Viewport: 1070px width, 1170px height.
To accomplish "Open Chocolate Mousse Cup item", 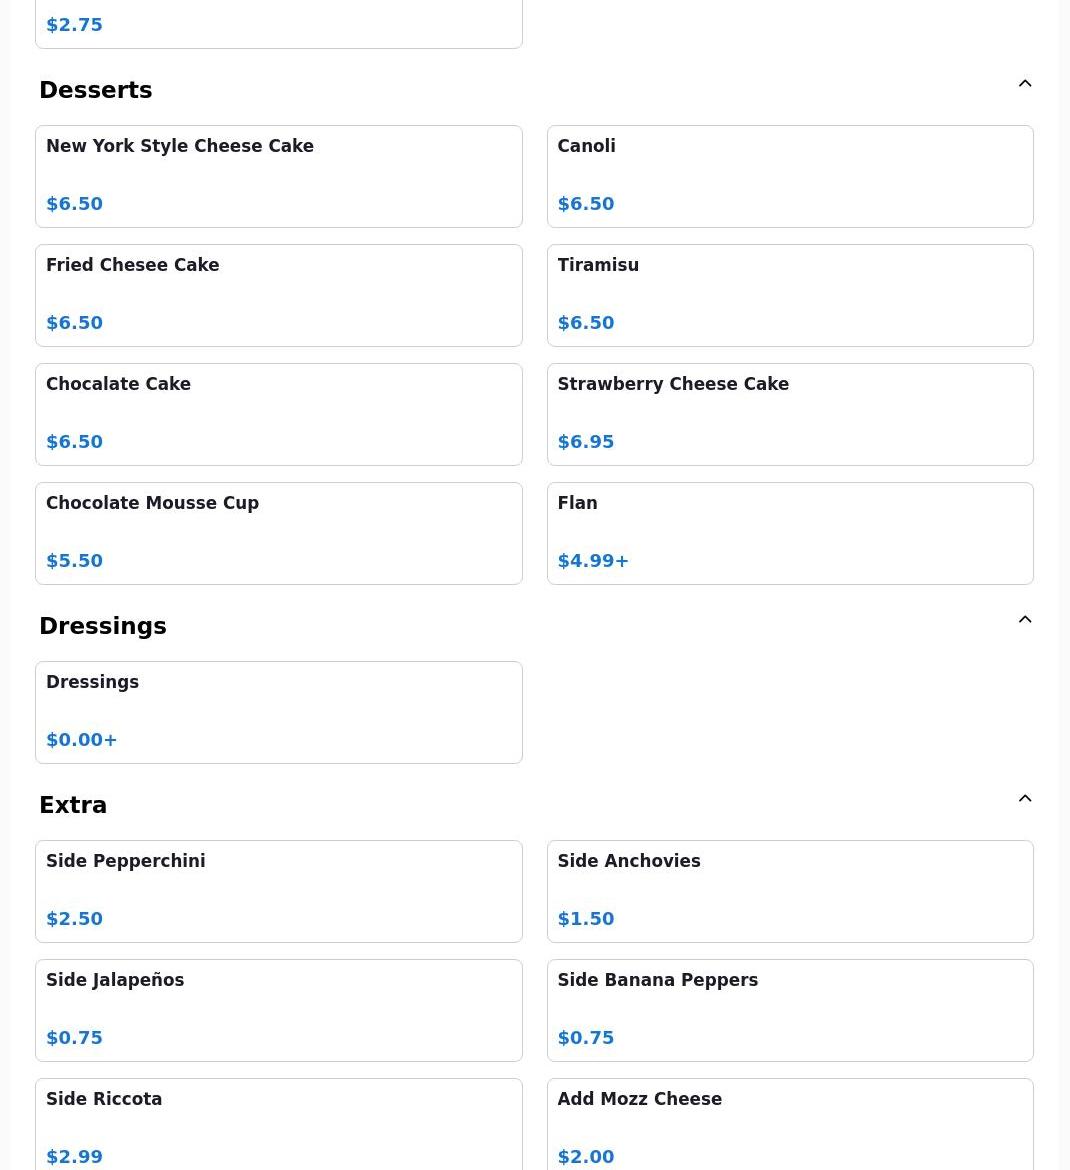I will [x=278, y=534].
